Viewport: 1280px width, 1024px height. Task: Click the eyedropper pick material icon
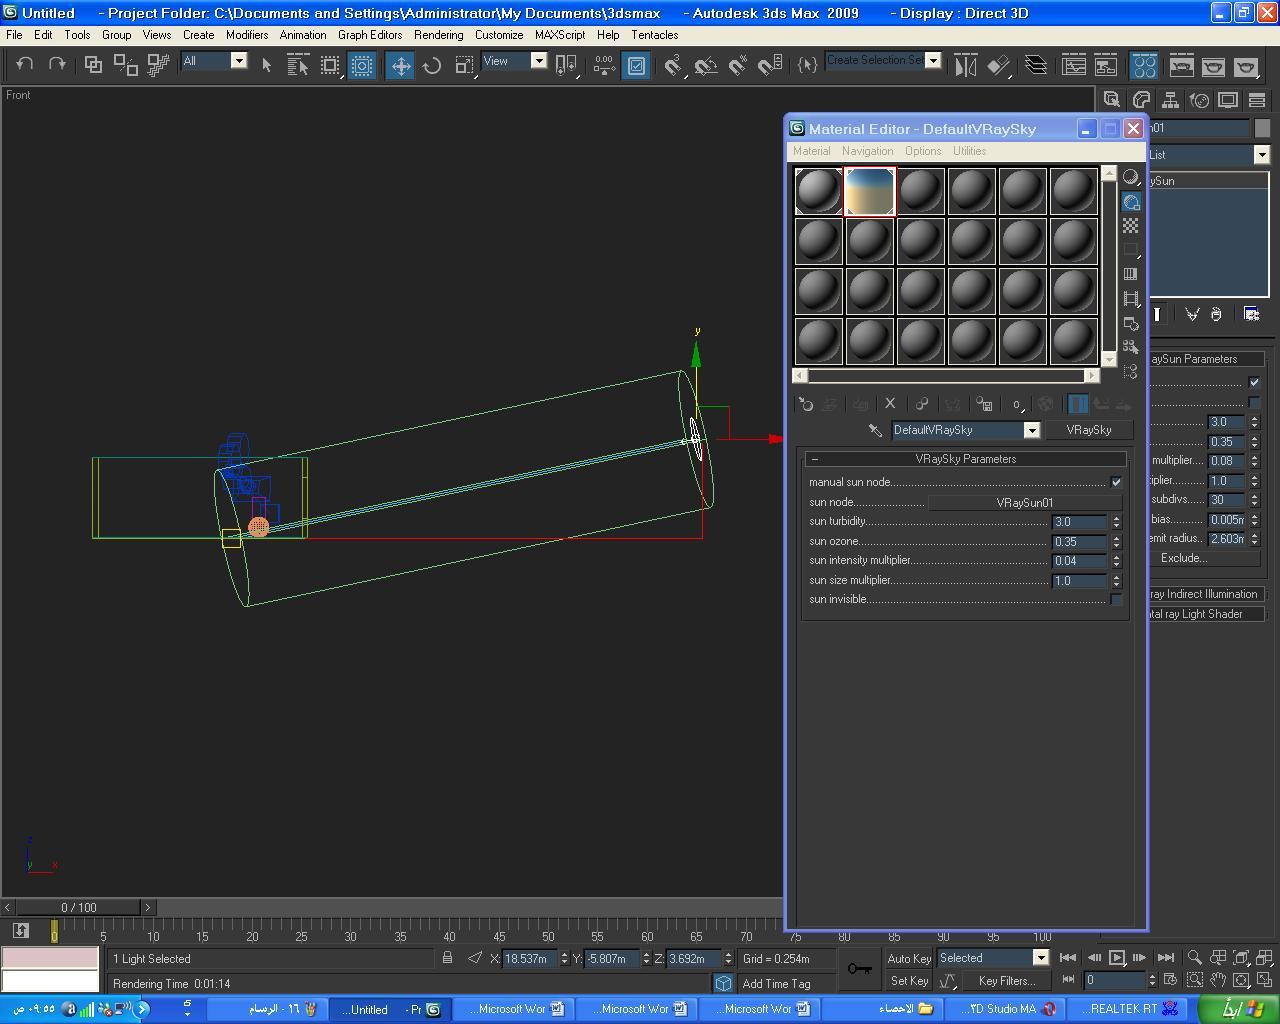[875, 430]
